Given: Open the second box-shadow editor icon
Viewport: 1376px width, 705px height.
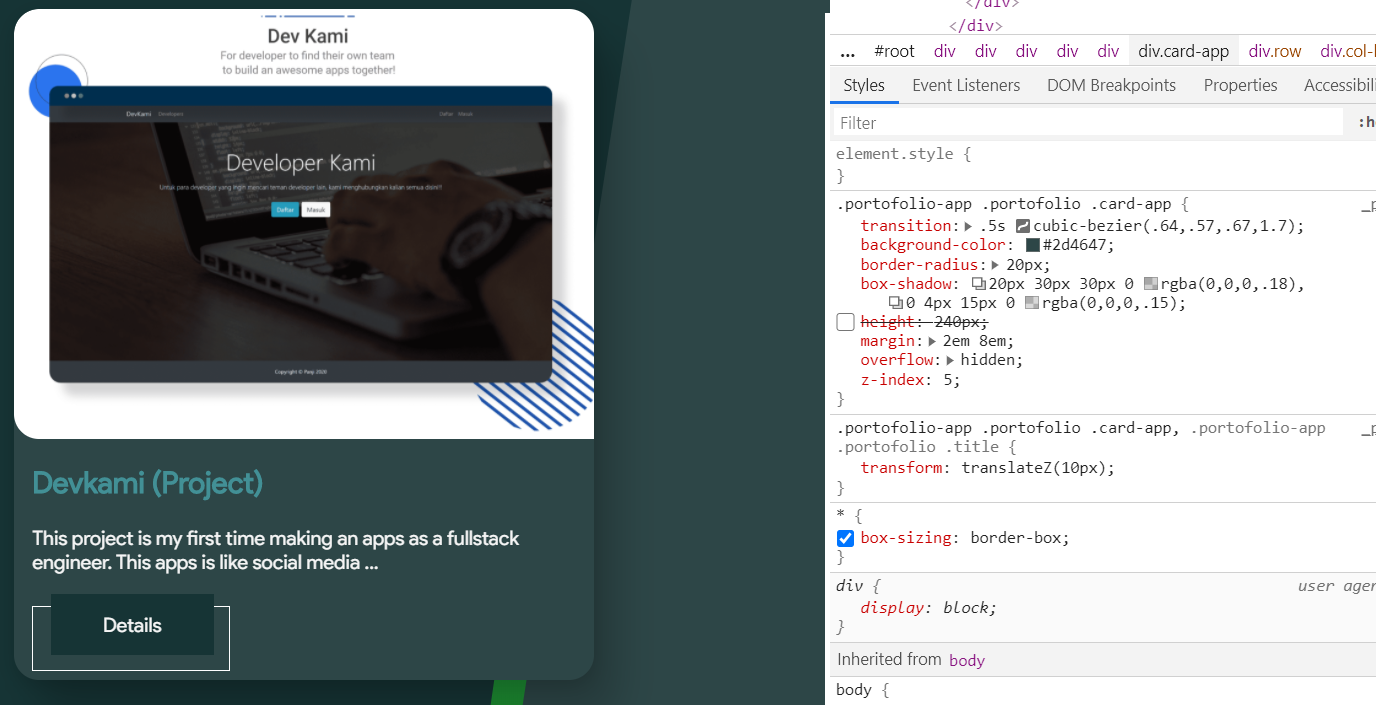Looking at the screenshot, I should (x=896, y=304).
